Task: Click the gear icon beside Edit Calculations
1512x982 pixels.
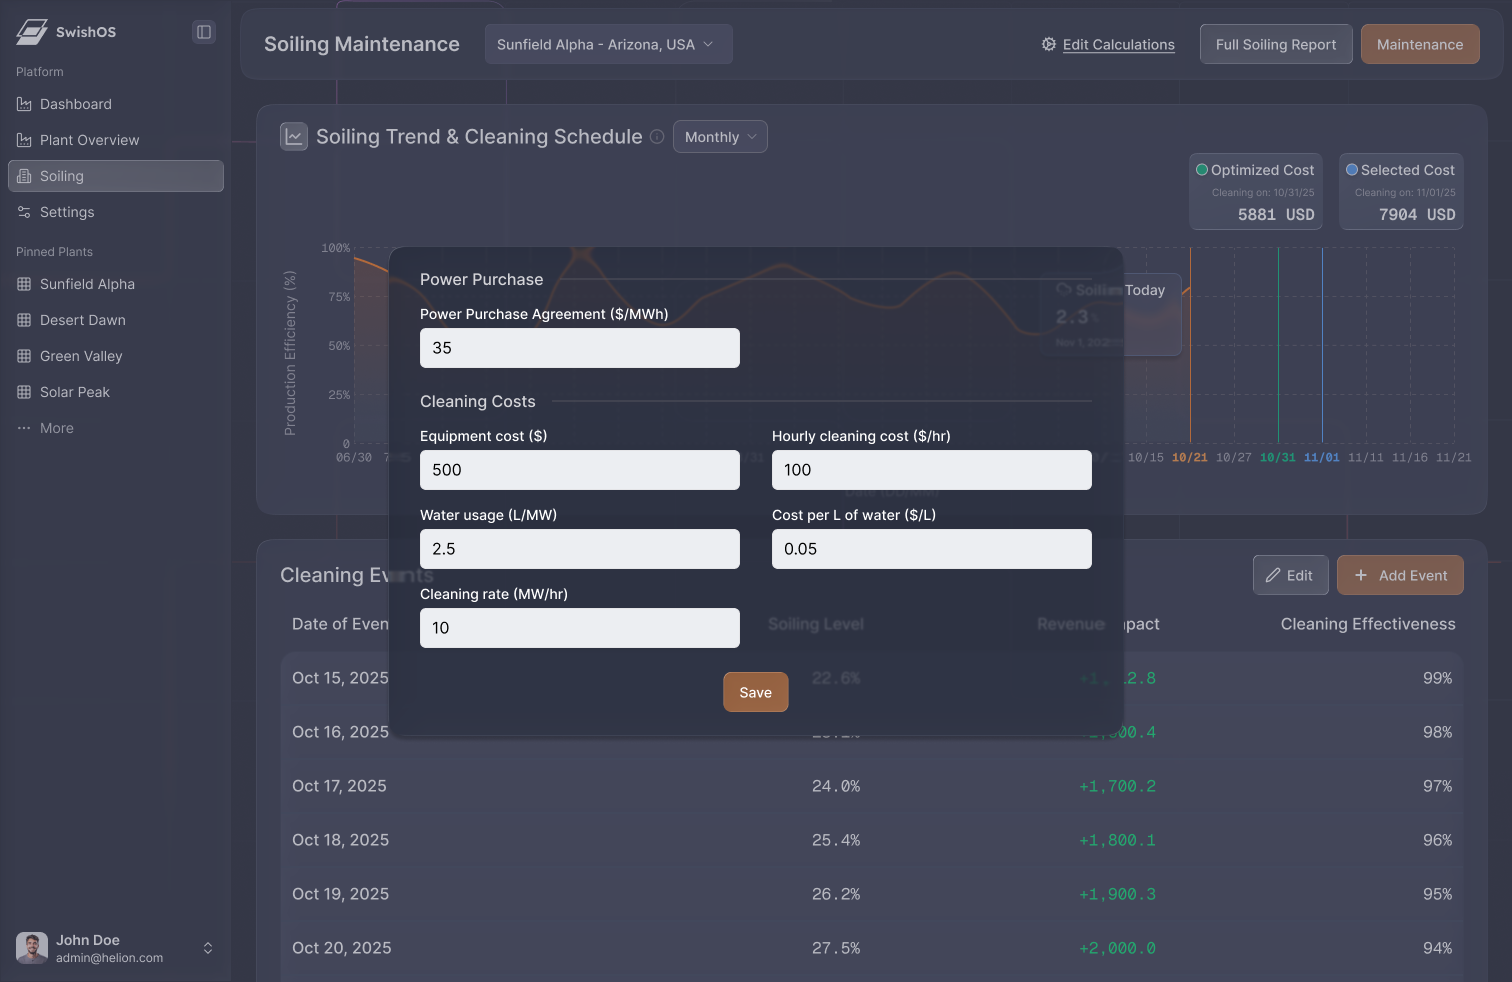Action: point(1048,44)
